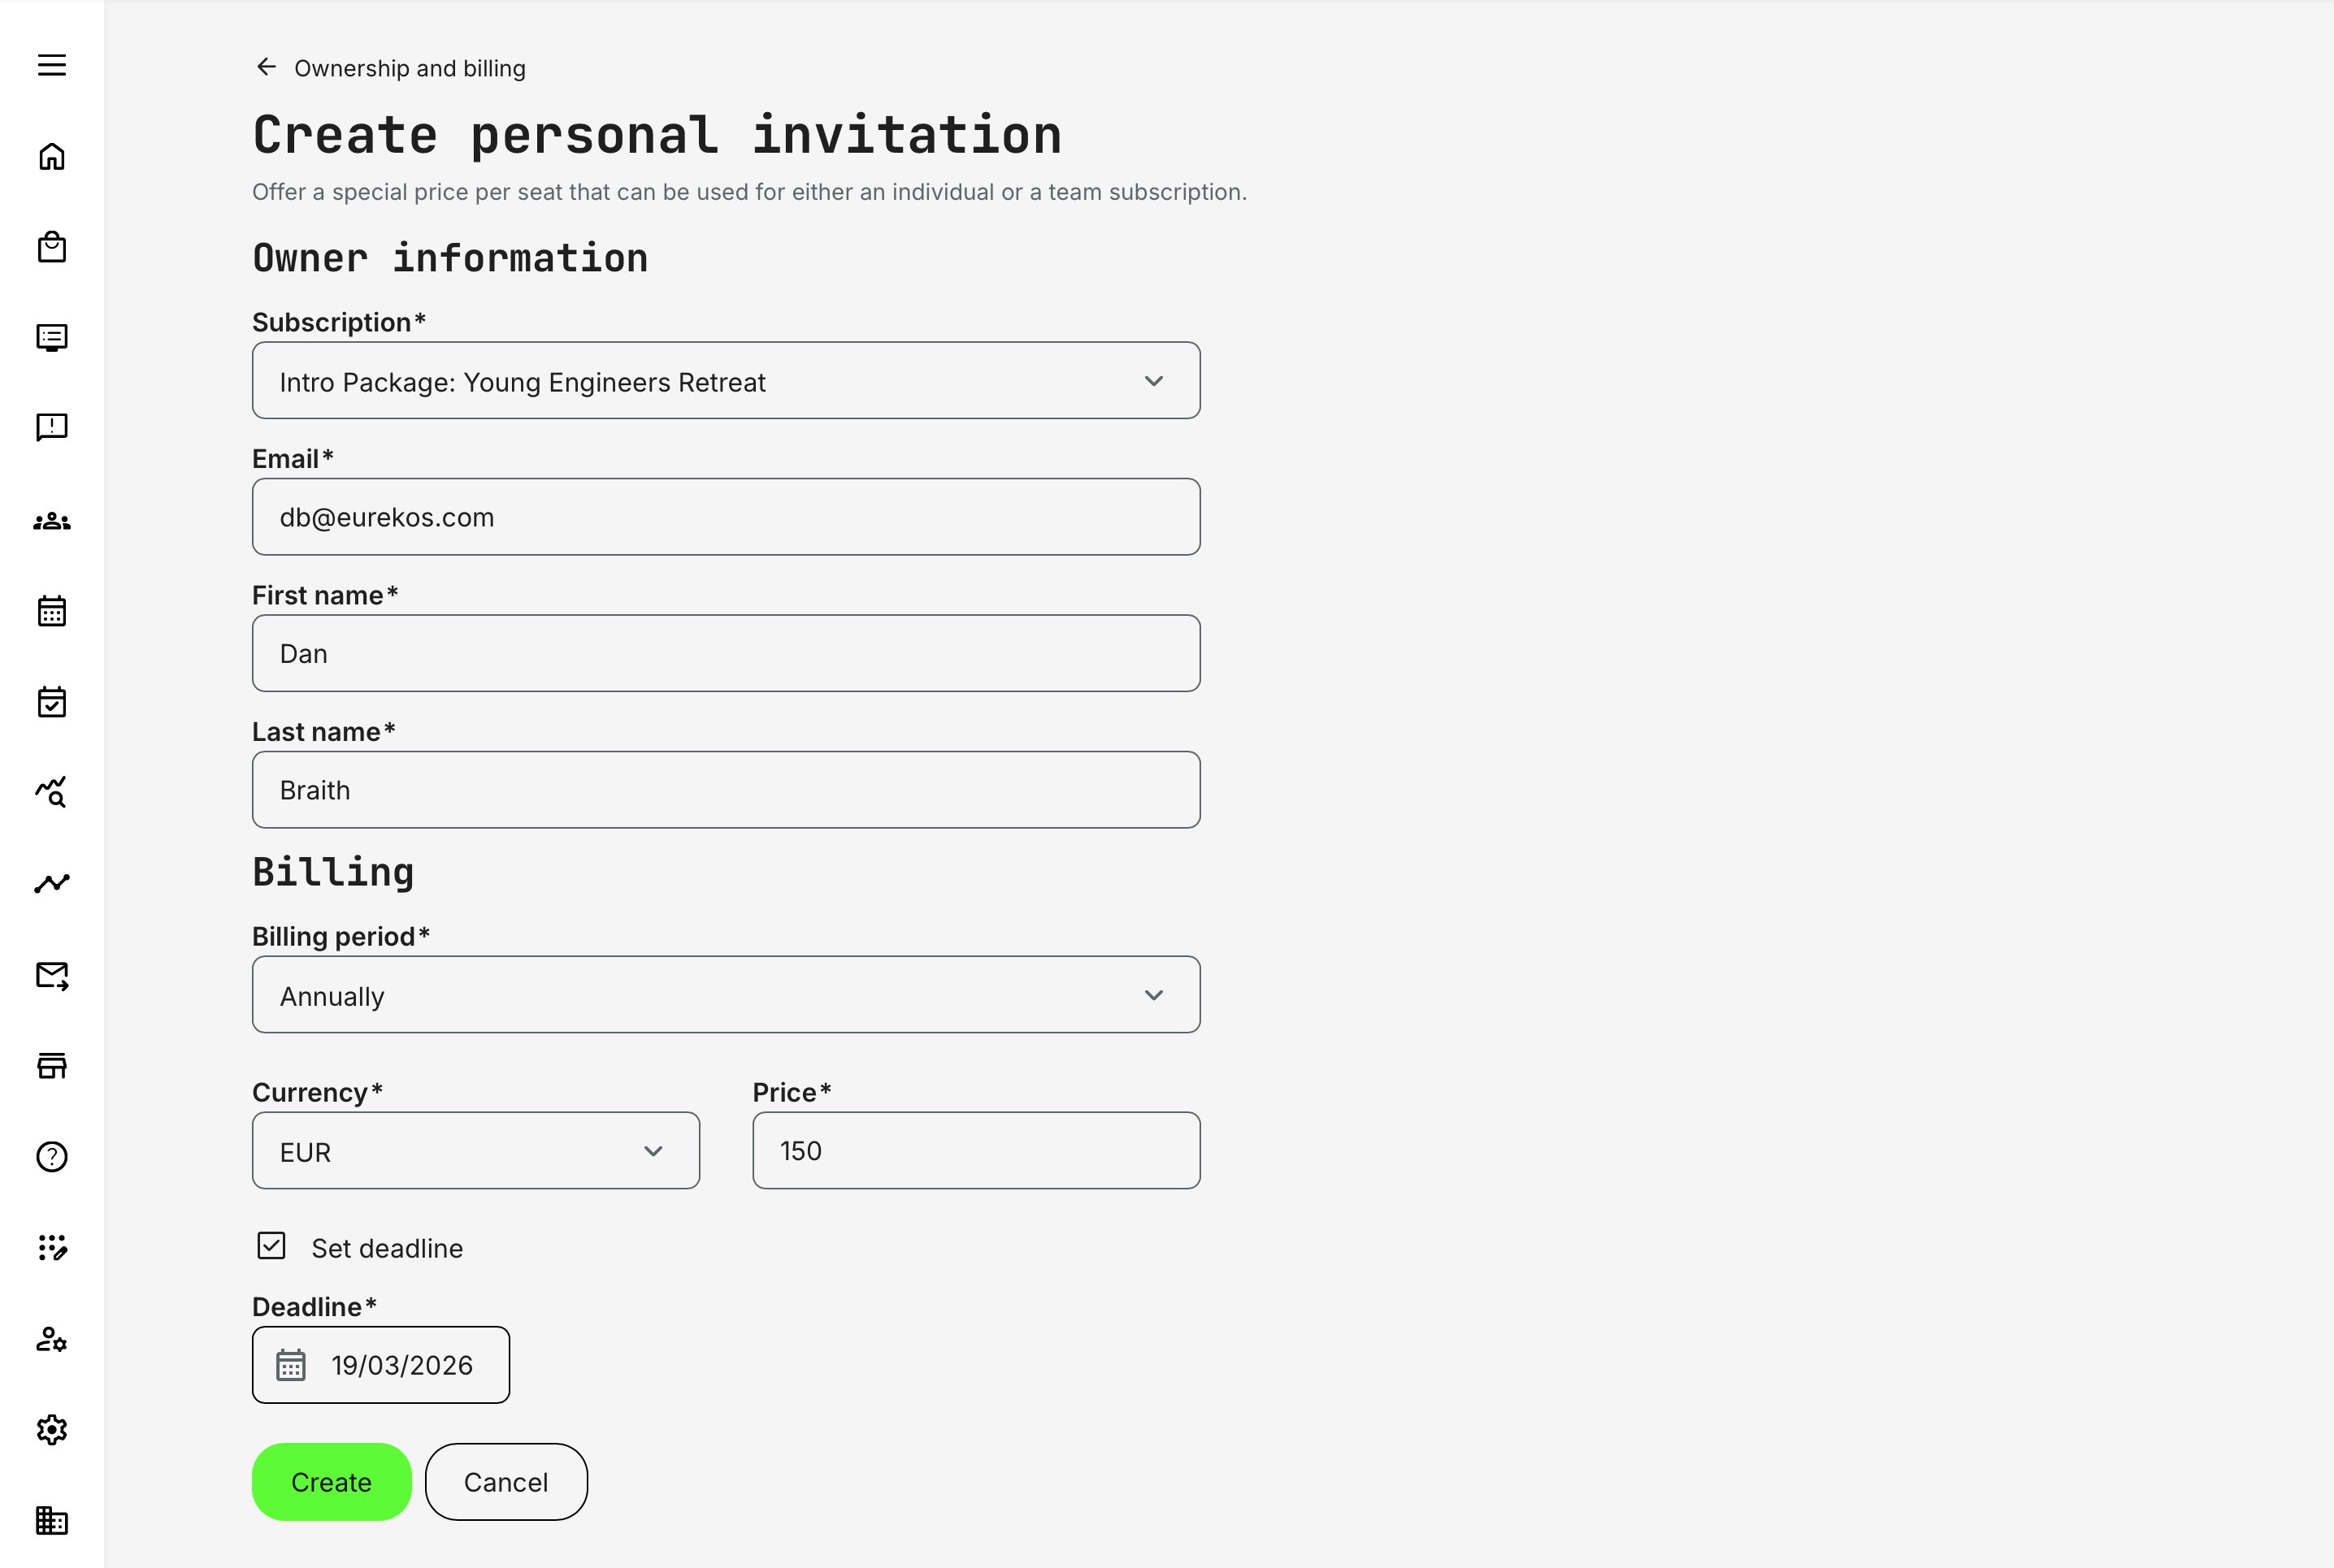Select the calendar-with-checkmark icon
The image size is (2334, 1568).
tap(51, 701)
